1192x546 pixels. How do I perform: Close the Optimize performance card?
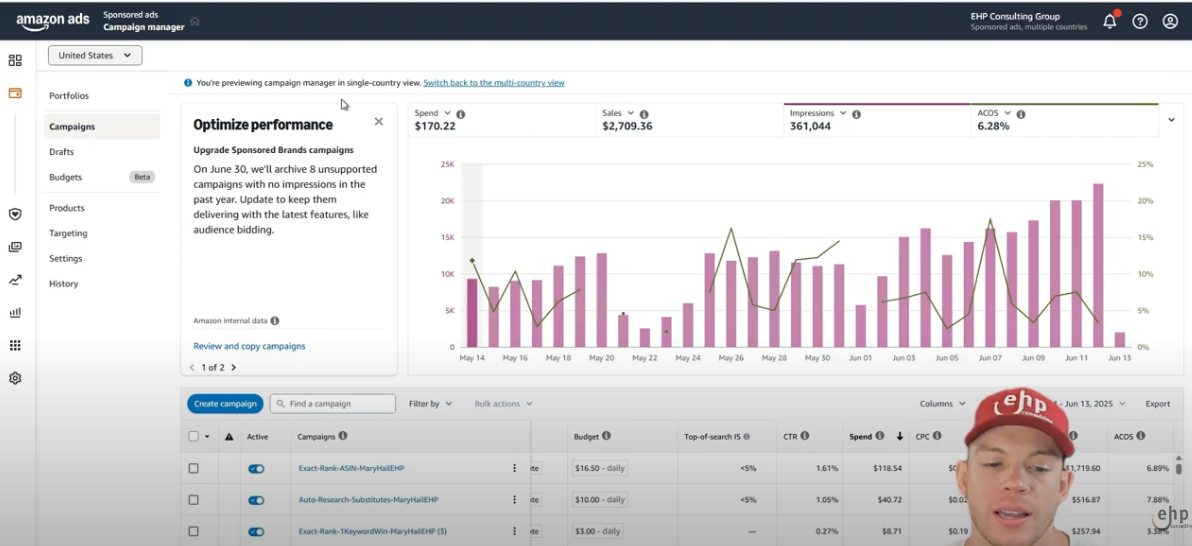click(x=378, y=121)
